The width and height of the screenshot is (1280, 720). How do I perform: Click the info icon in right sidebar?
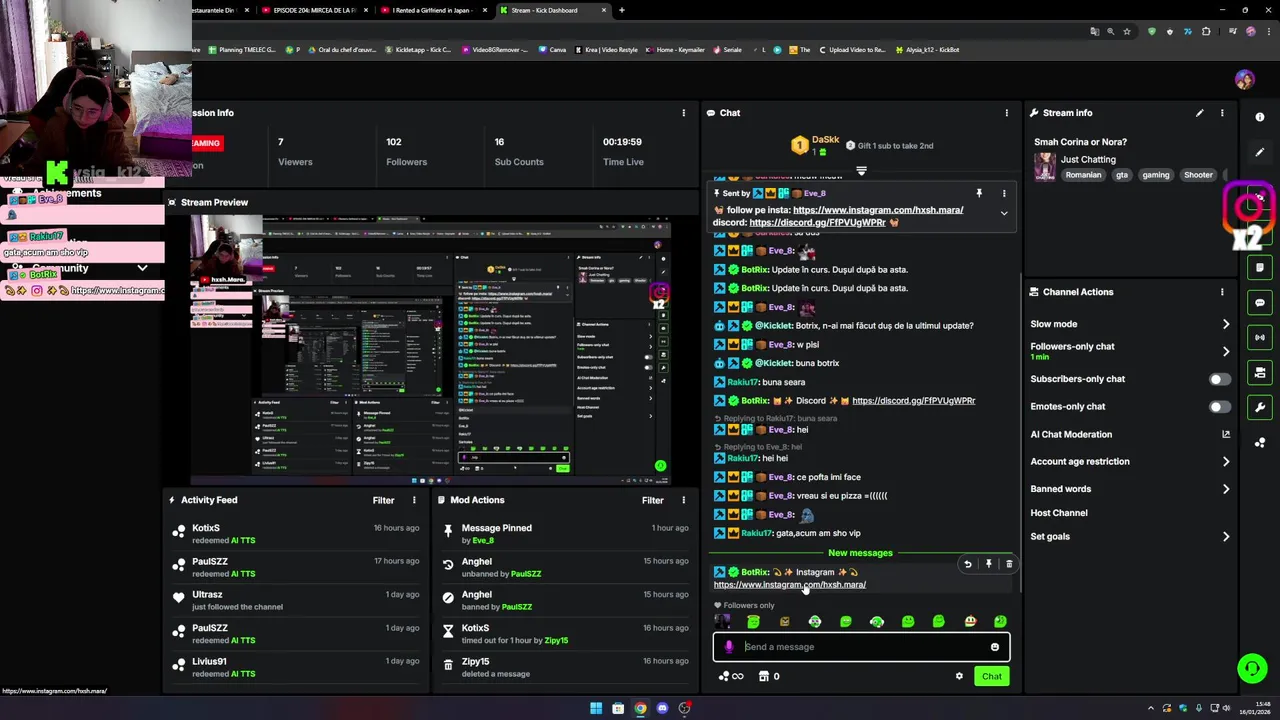[x=1260, y=117]
